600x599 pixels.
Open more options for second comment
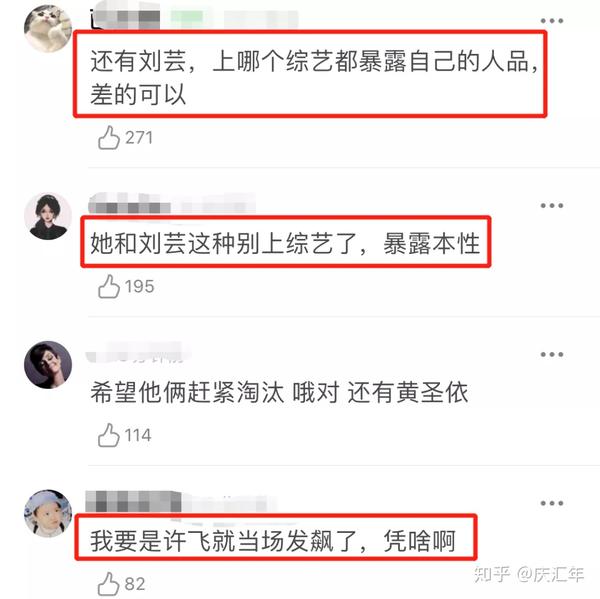click(x=551, y=206)
